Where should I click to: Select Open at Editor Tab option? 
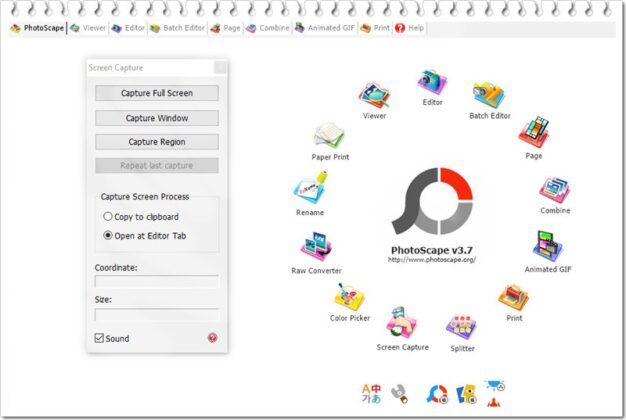click(145, 236)
